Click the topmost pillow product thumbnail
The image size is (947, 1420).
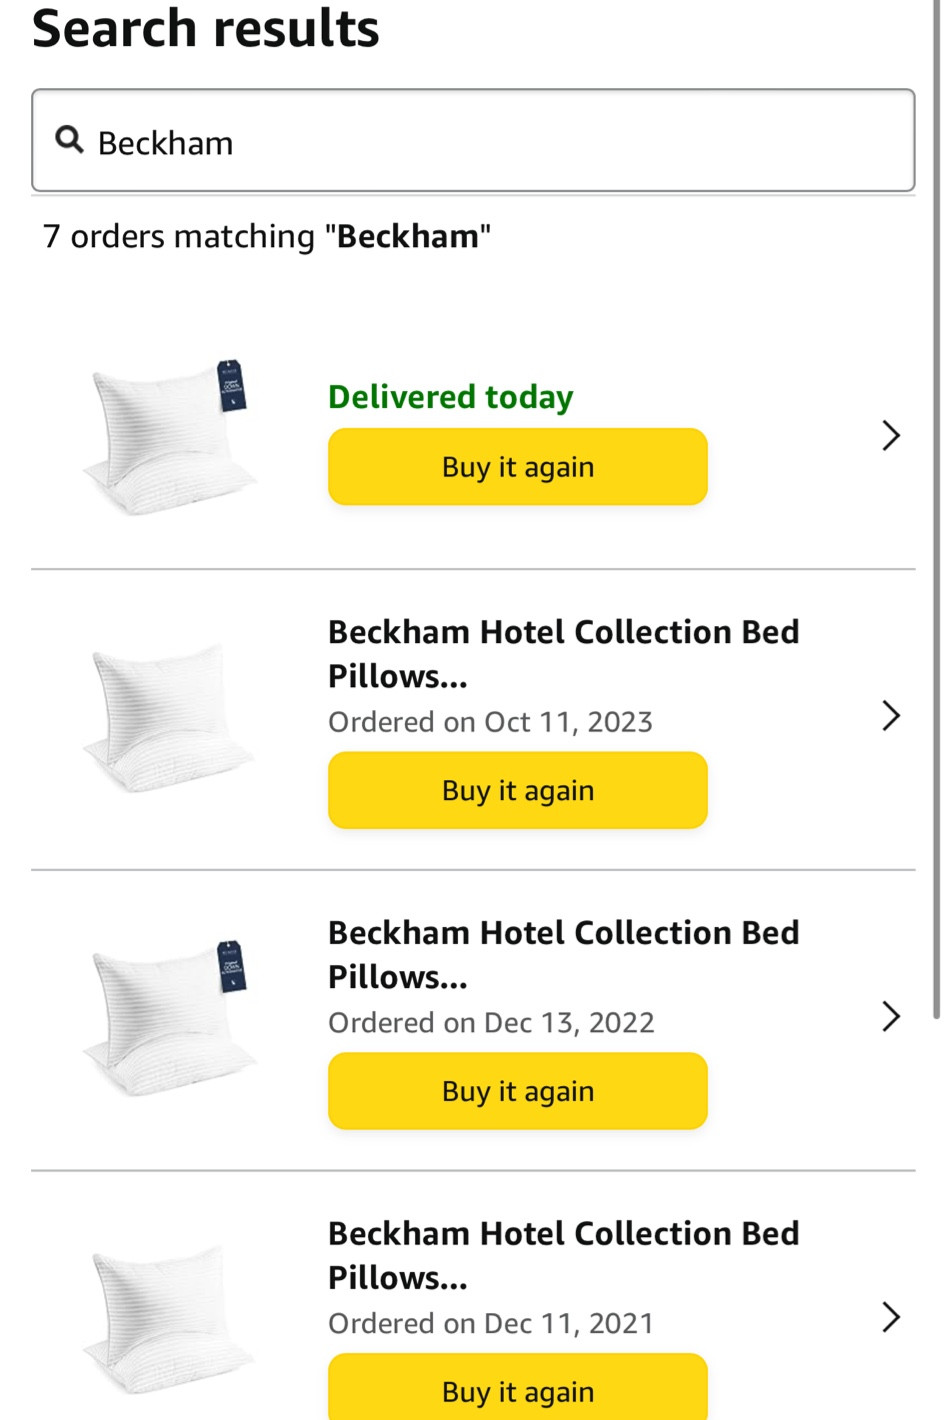click(168, 435)
